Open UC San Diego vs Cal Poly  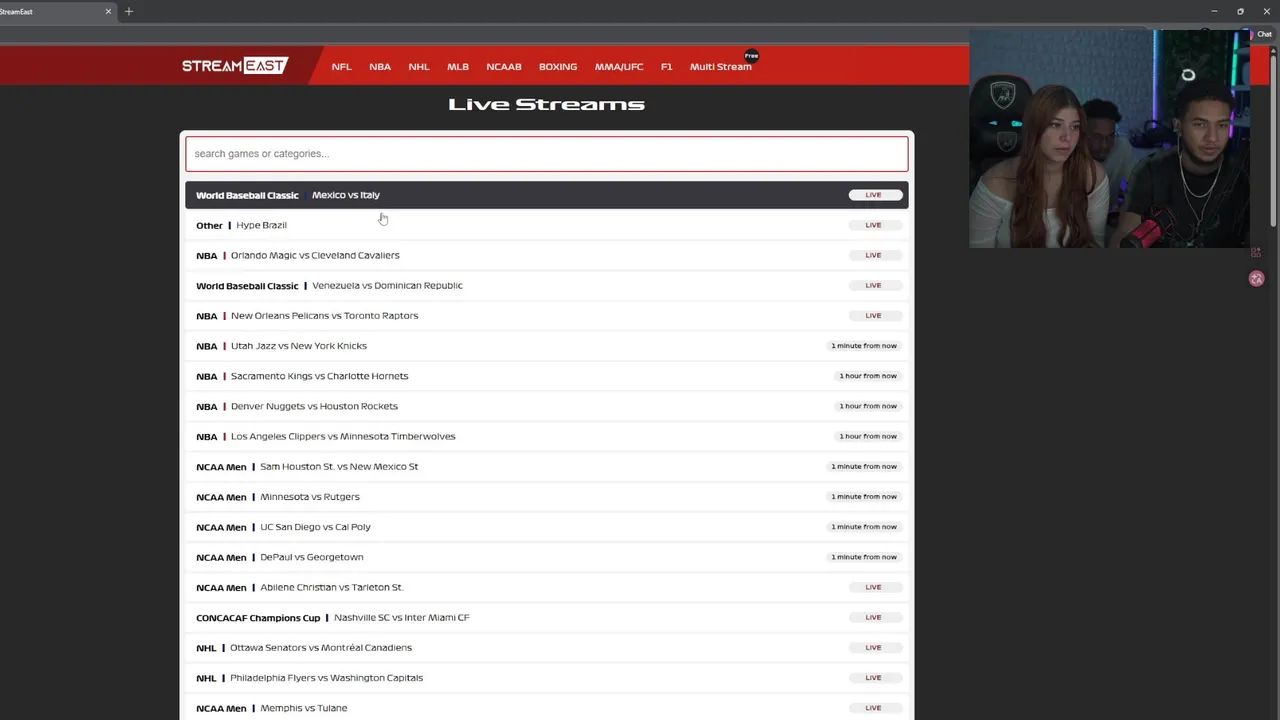(547, 527)
